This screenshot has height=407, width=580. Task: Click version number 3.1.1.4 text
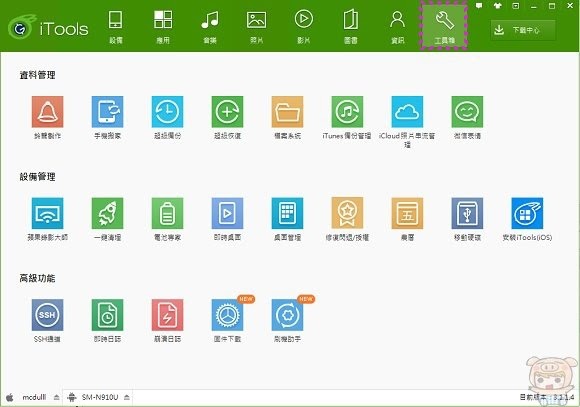563,397
